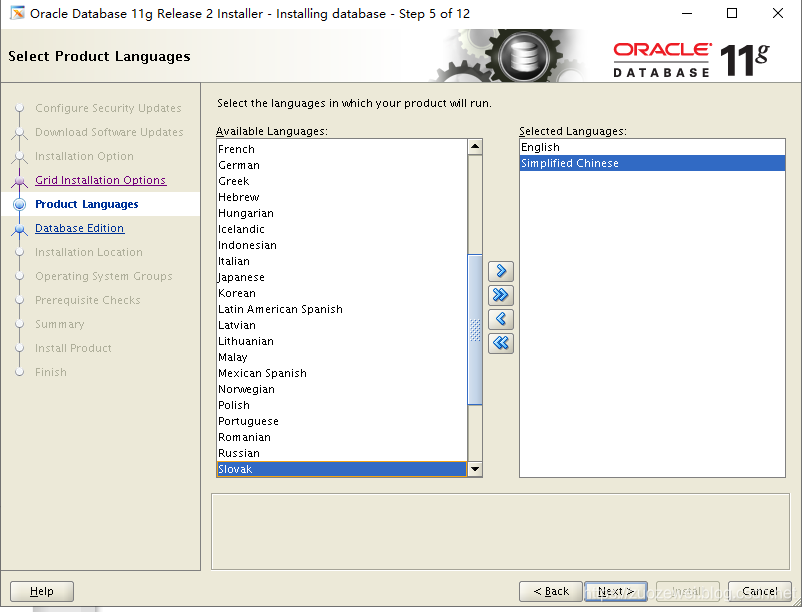This screenshot has width=807, height=612.
Task: Cancel the installation
Action: [760, 591]
